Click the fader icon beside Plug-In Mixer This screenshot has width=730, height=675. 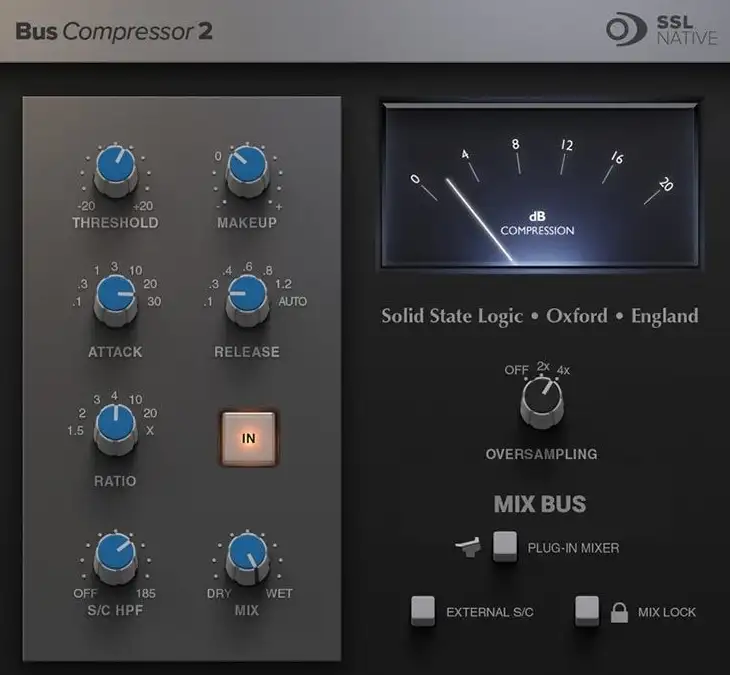(x=468, y=547)
